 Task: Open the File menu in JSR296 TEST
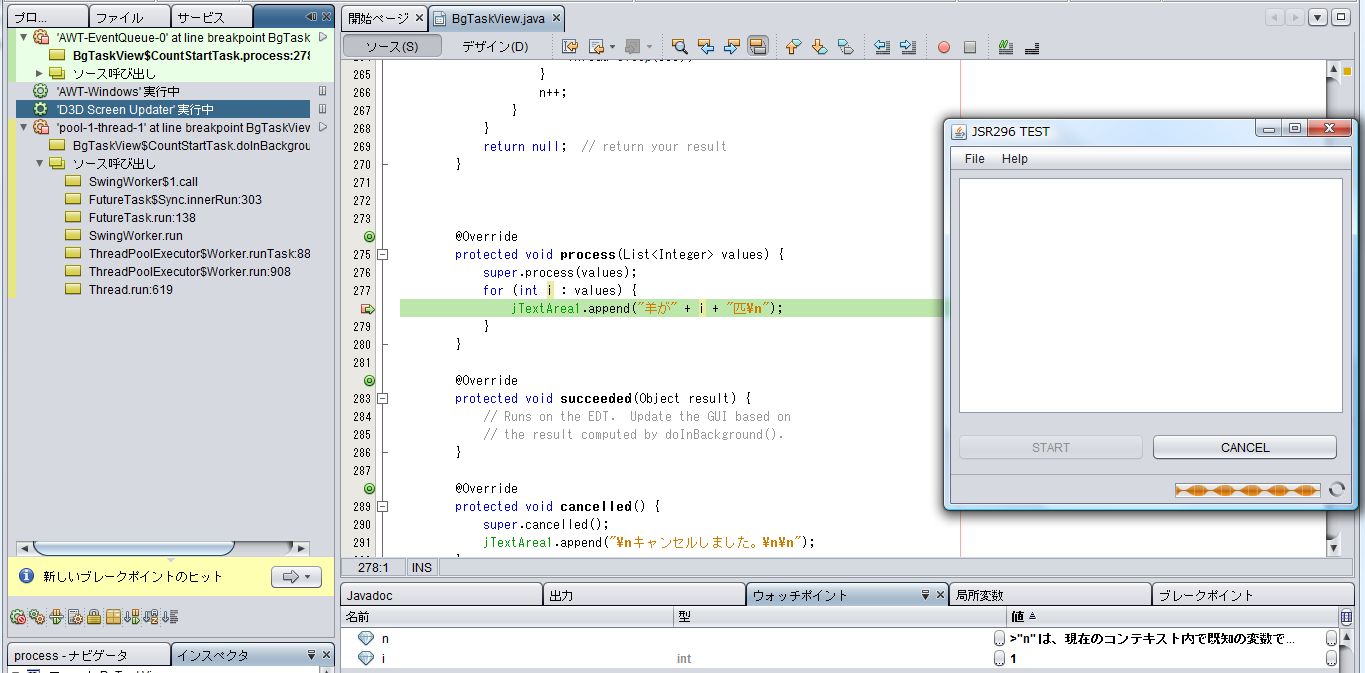click(x=974, y=159)
